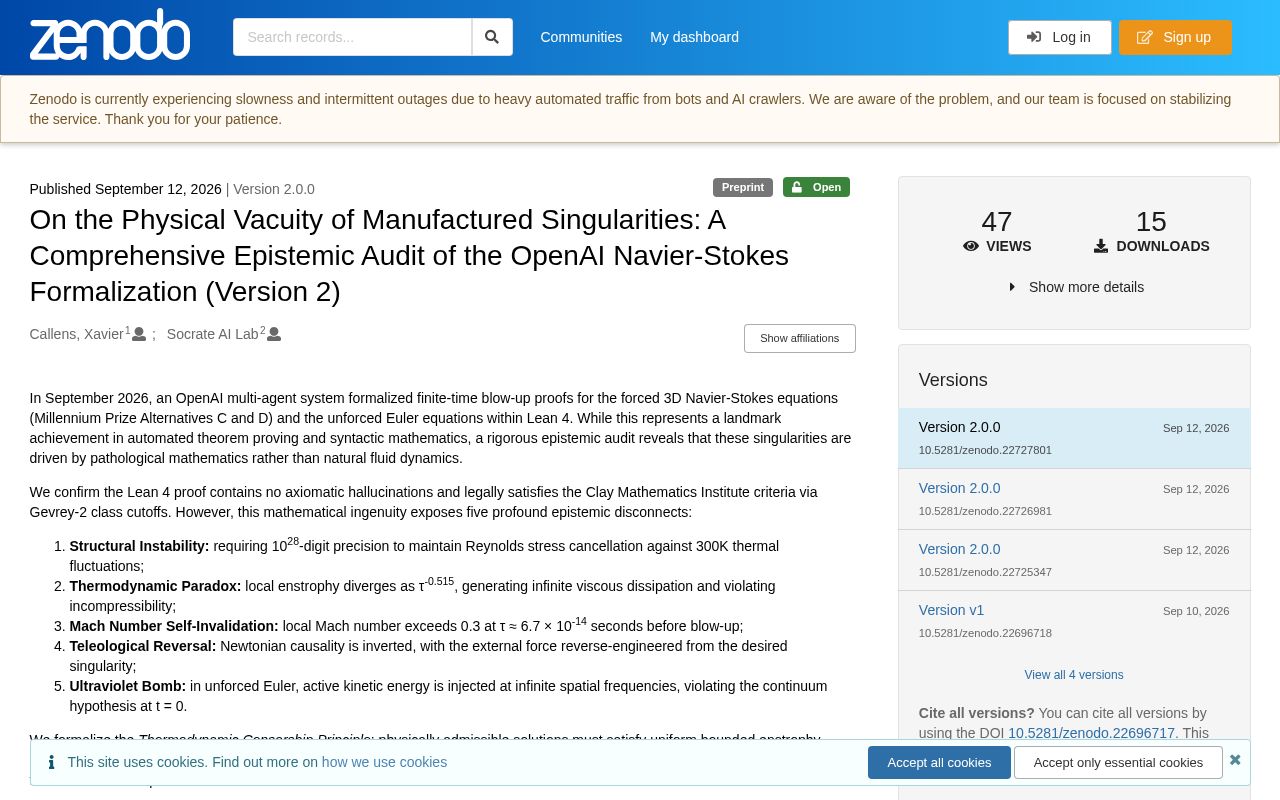The height and width of the screenshot is (800, 1280).
Task: Expand Show more details
Action: point(1076,287)
